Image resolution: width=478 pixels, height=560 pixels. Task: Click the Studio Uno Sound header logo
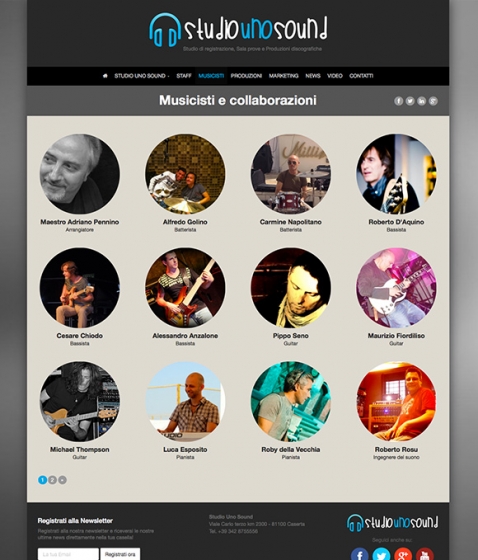tap(238, 30)
